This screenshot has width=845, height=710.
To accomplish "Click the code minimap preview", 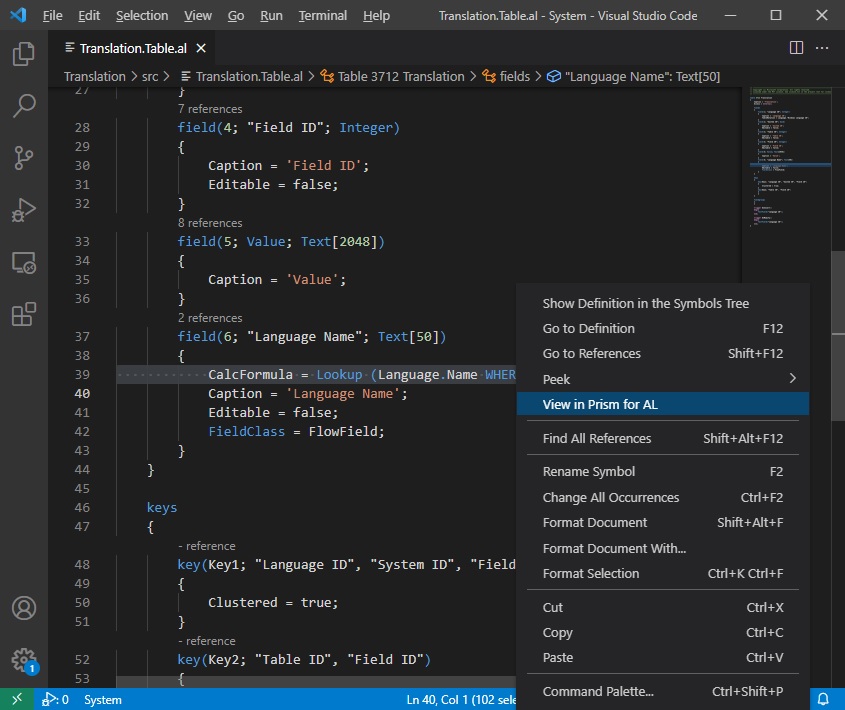I will click(x=789, y=157).
